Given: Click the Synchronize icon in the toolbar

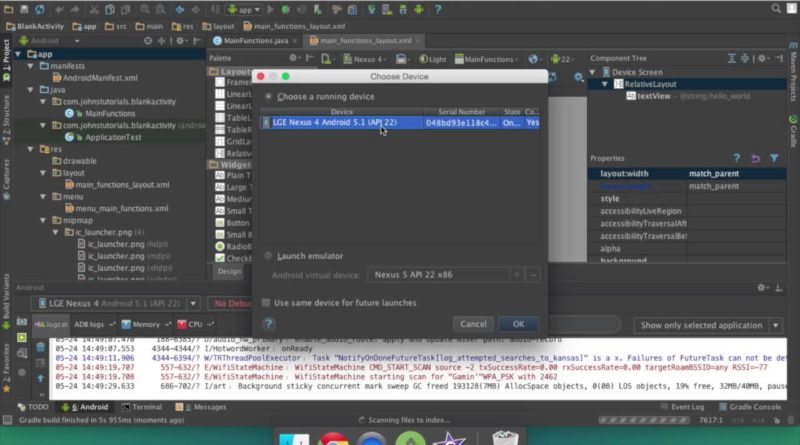Looking at the screenshot, I should click(39, 9).
